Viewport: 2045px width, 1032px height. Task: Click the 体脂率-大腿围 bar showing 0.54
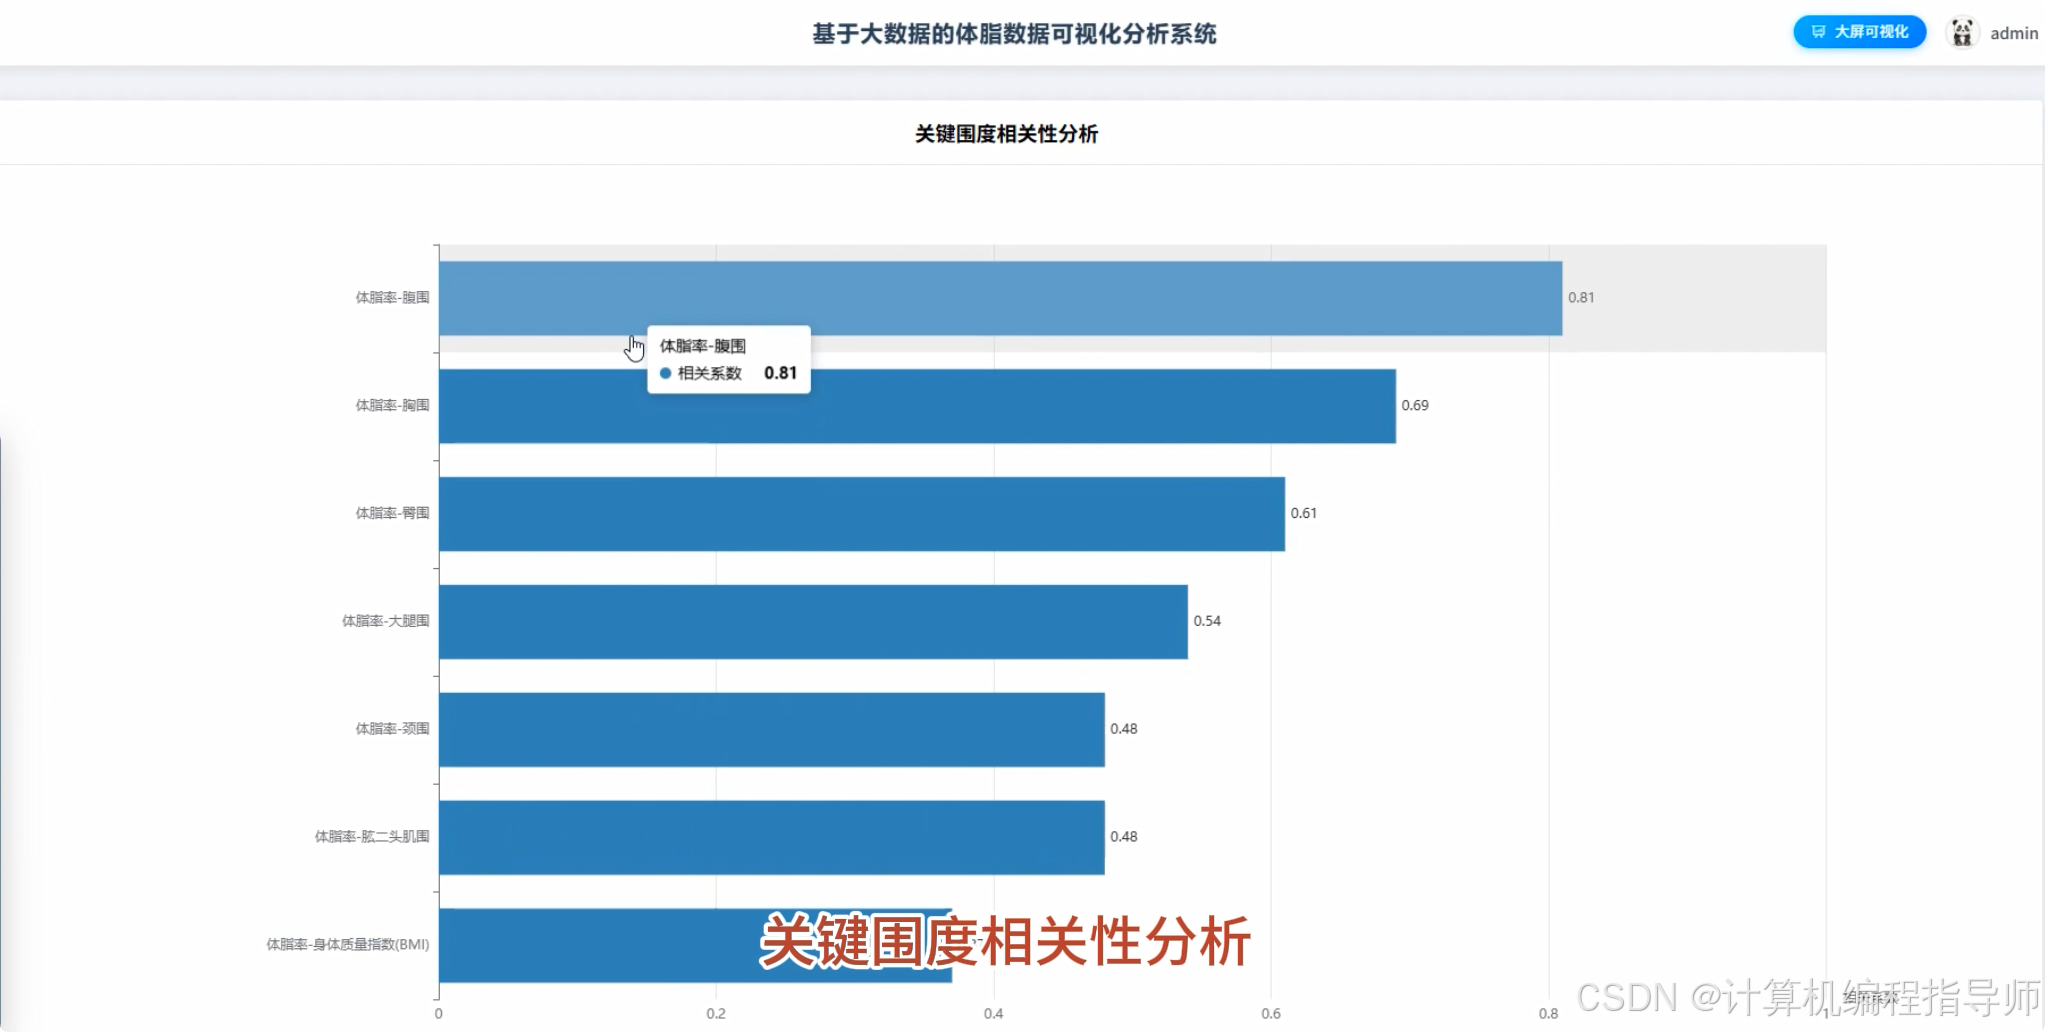tap(810, 621)
